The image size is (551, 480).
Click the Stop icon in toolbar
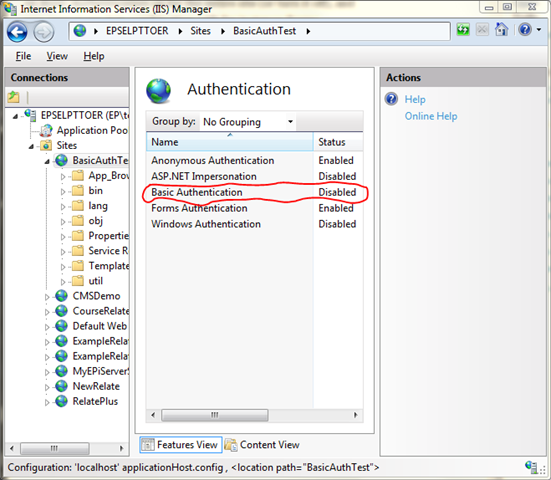tap(482, 30)
